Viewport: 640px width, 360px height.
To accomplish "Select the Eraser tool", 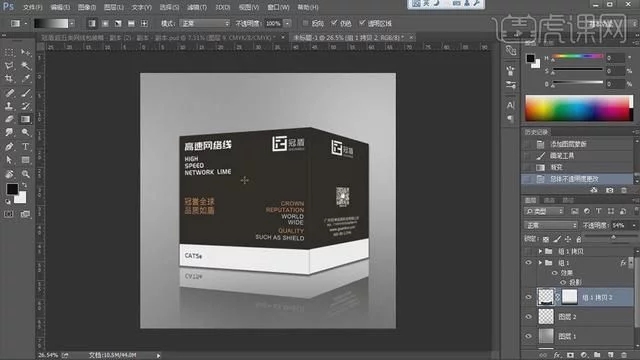I will click(9, 119).
